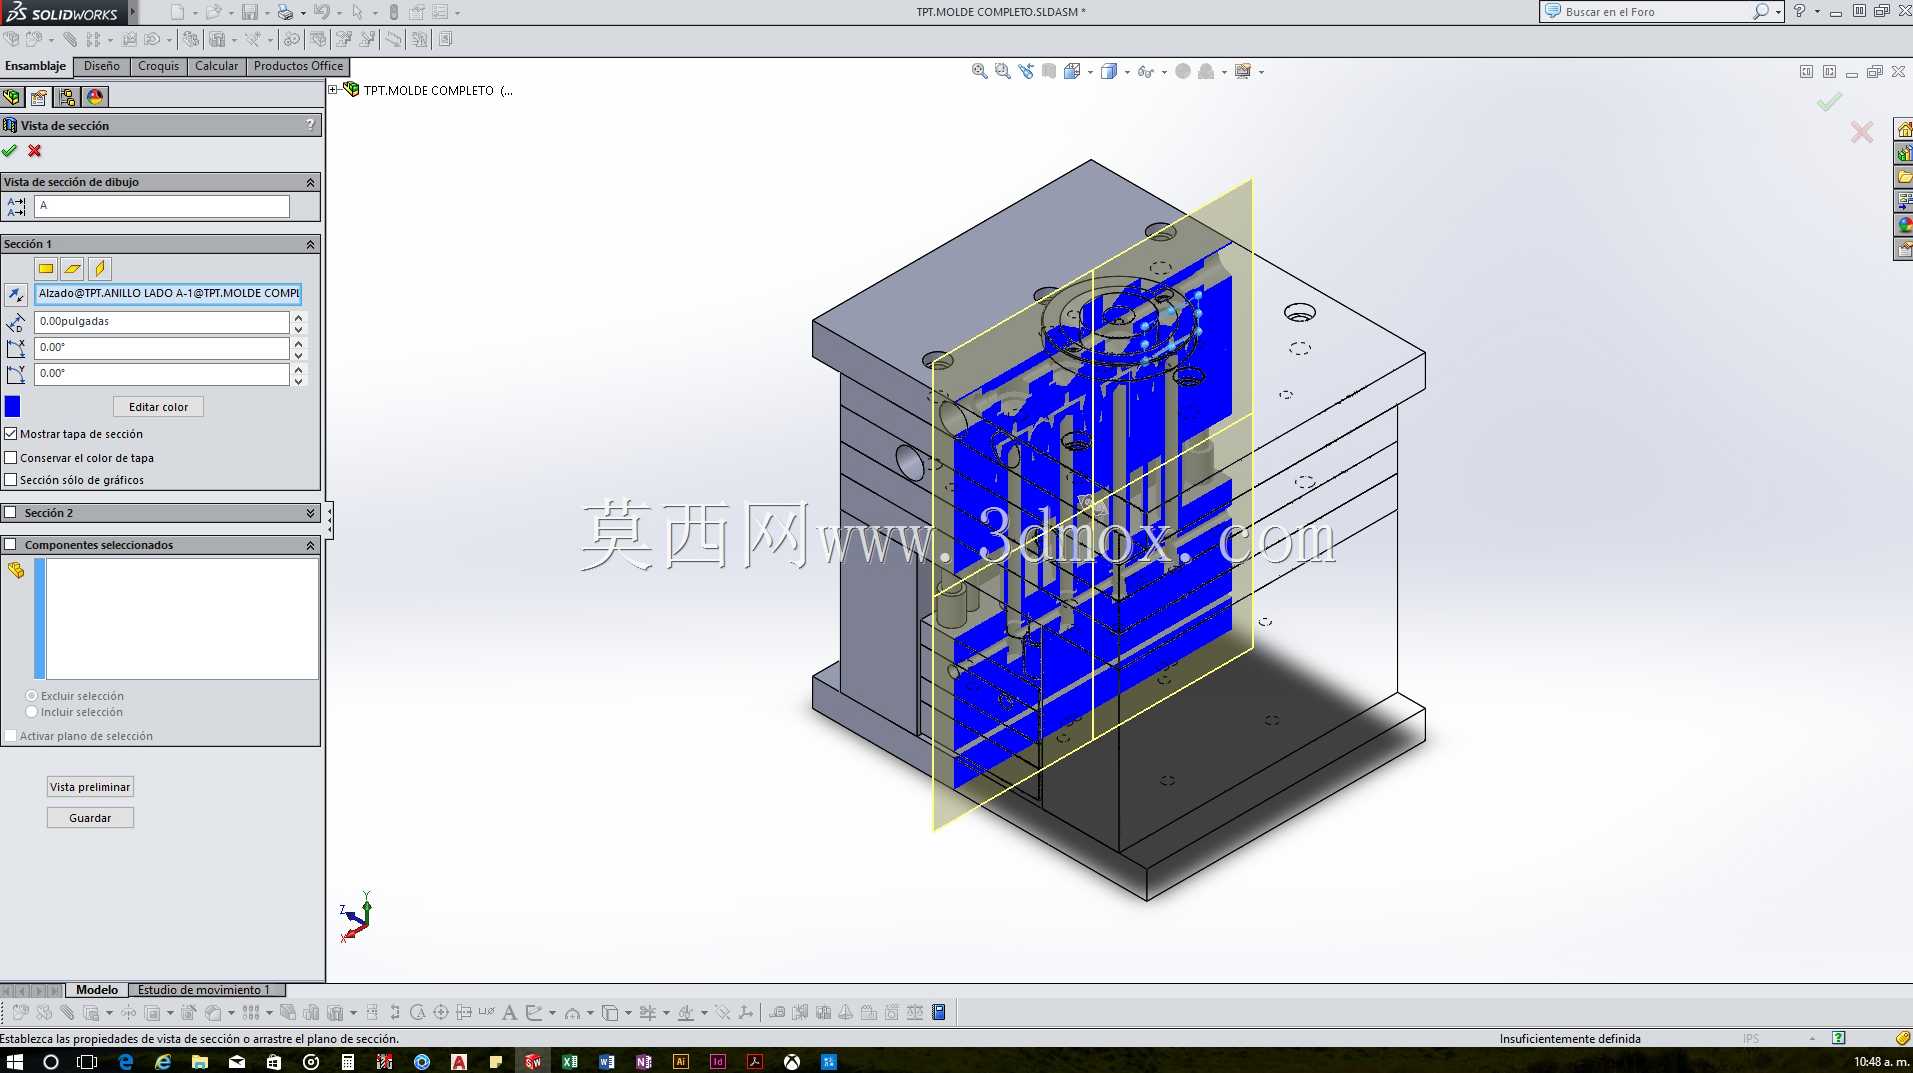Image resolution: width=1913 pixels, height=1073 pixels.
Task: Switch to the Croquis tab
Action: click(159, 66)
